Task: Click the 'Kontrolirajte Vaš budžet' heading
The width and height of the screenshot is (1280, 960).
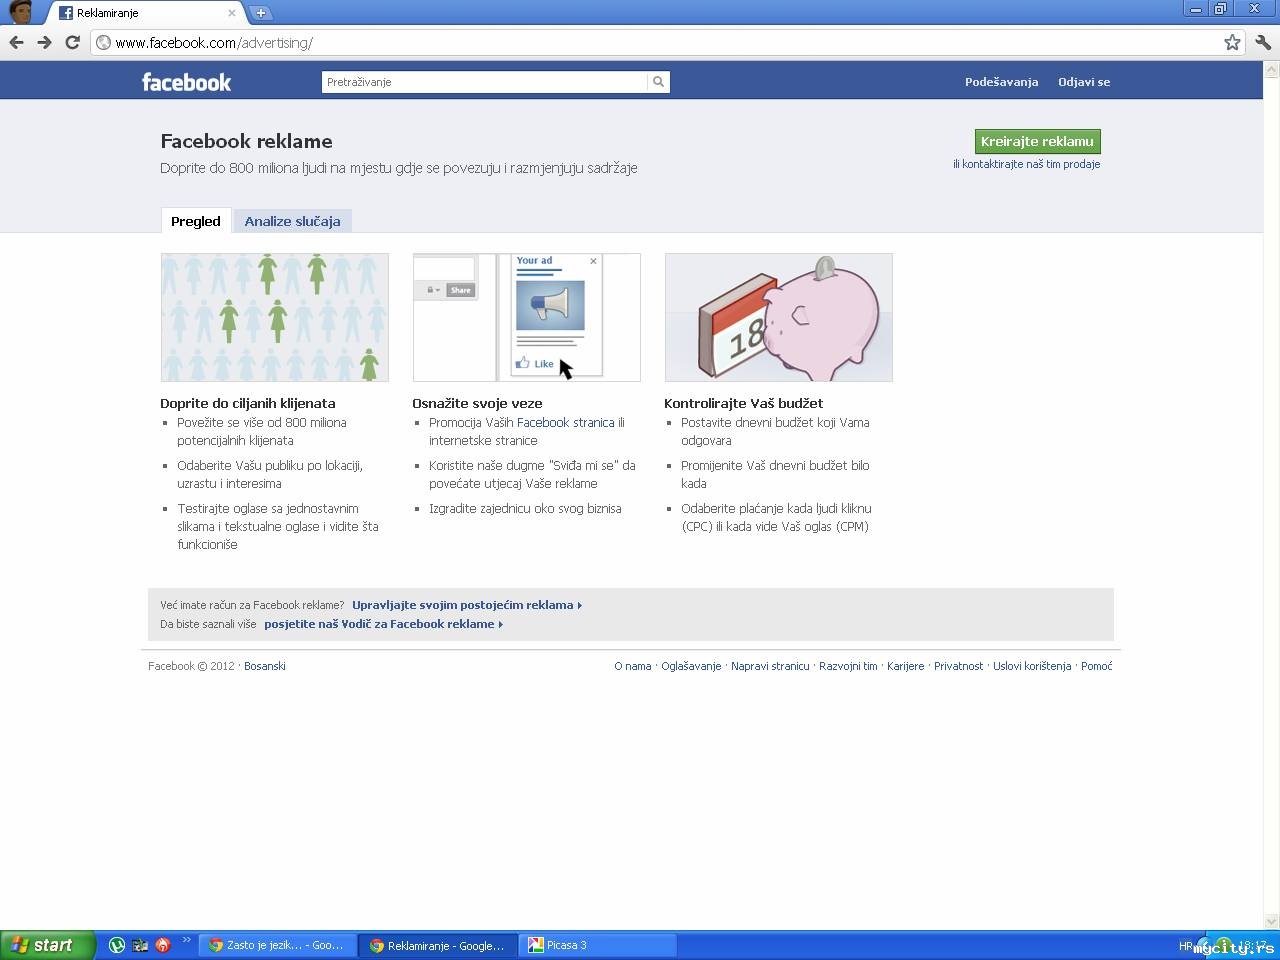Action: pos(744,403)
